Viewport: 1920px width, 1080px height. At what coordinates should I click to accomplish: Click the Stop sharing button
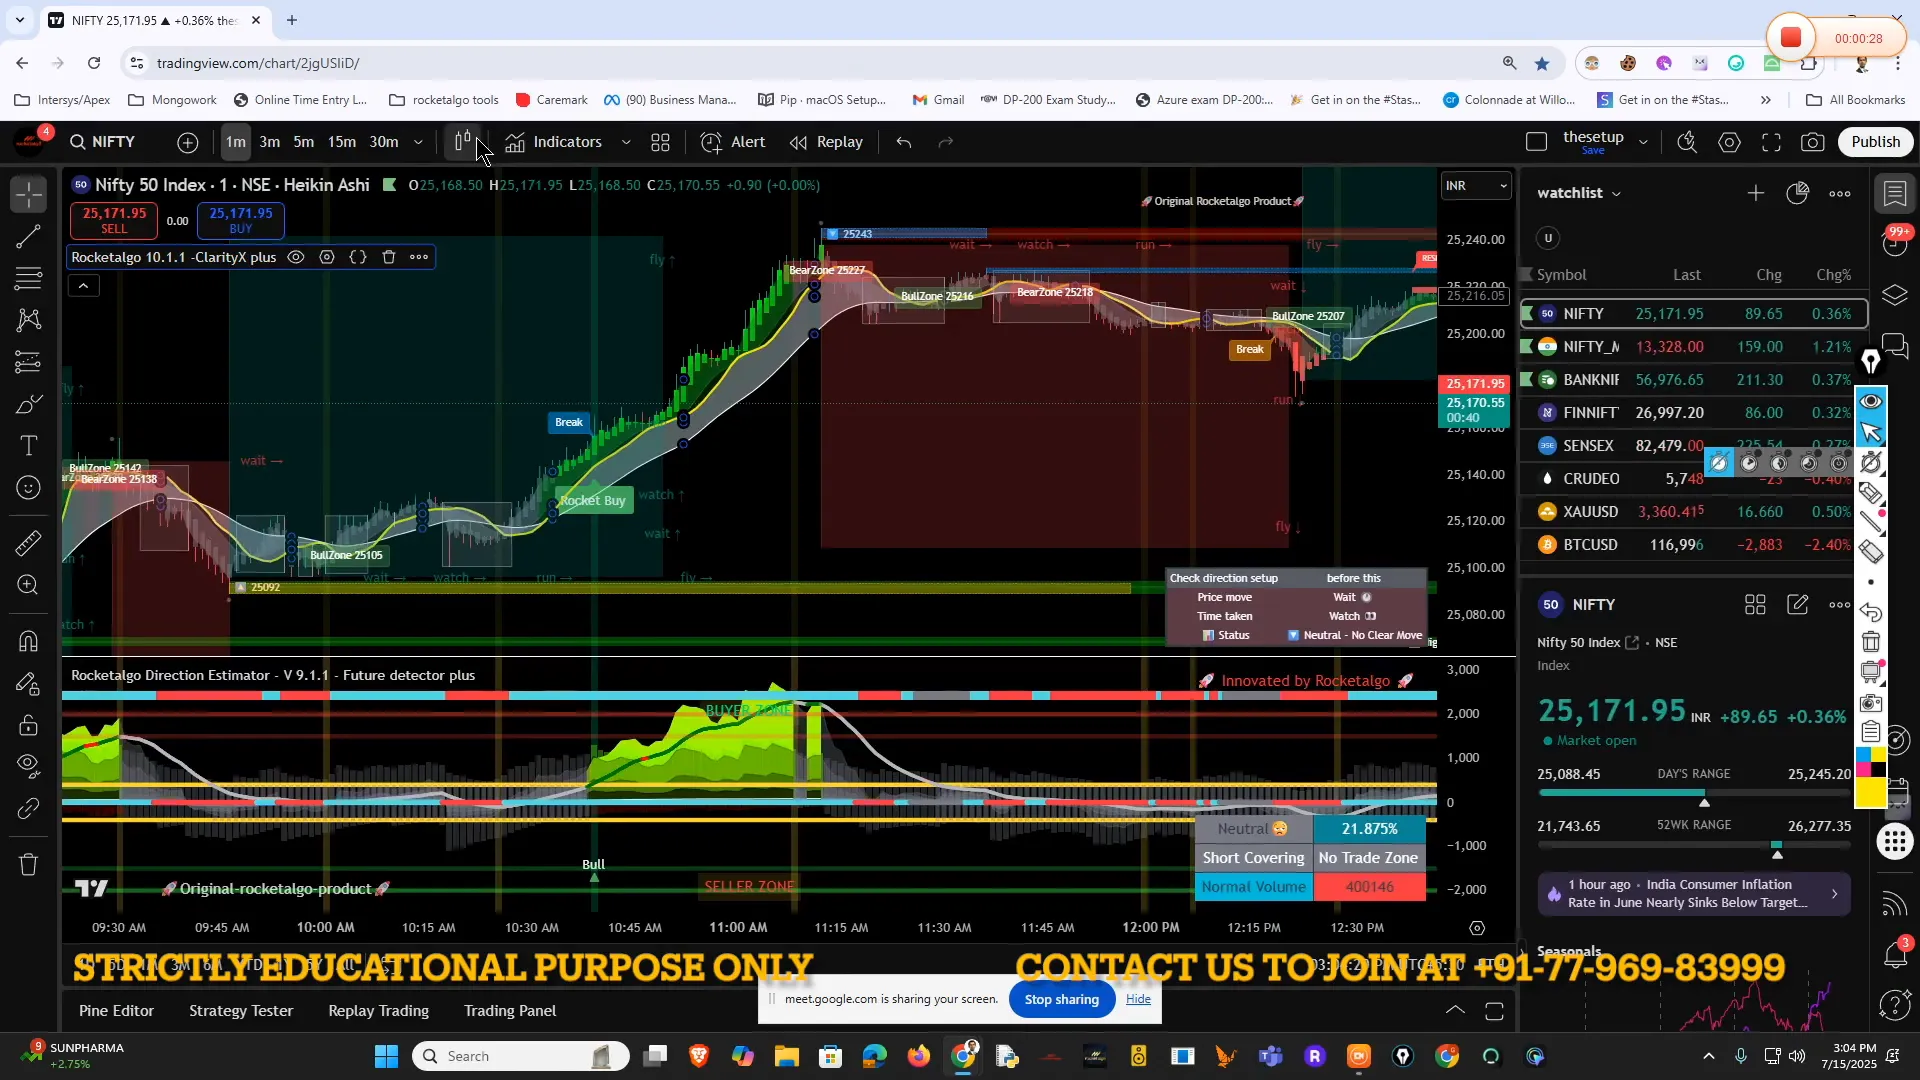[x=1061, y=999]
